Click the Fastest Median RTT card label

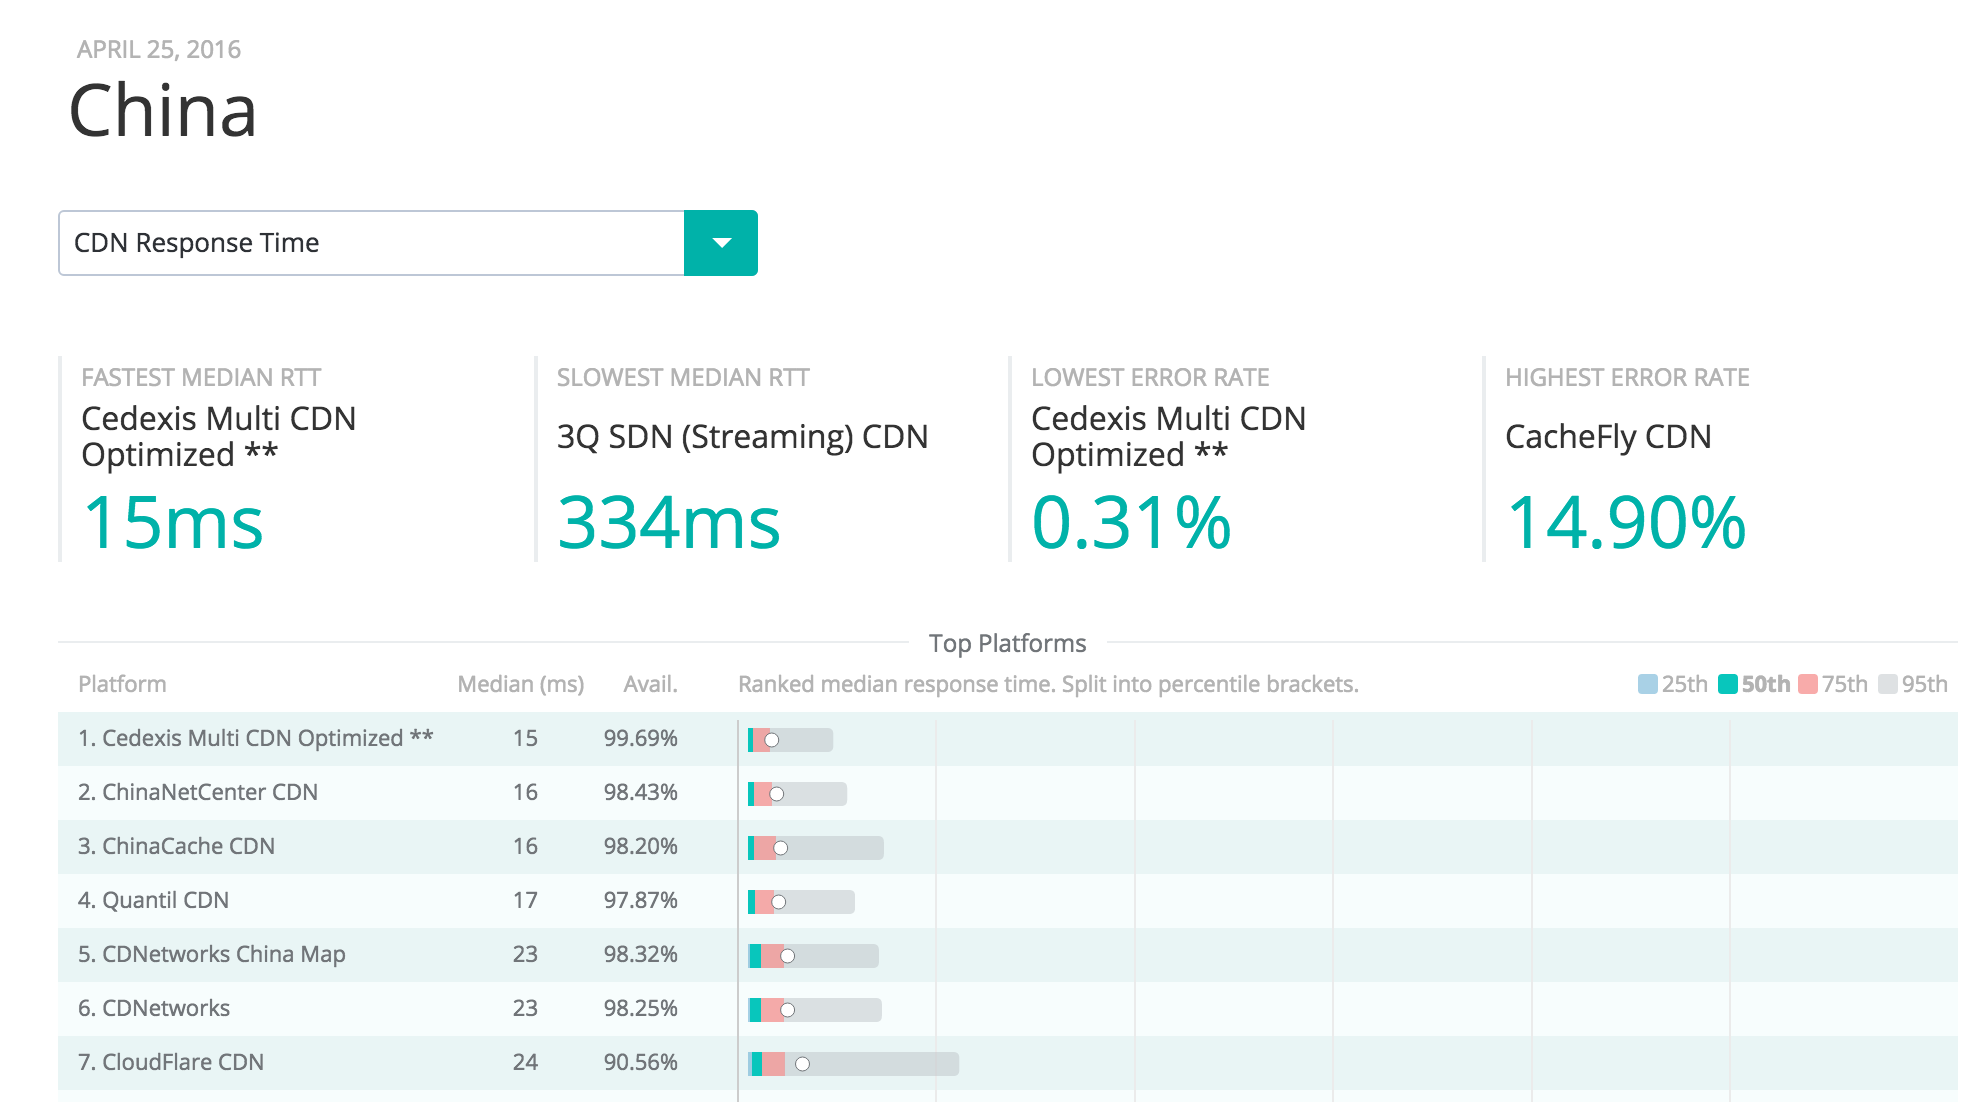[201, 378]
